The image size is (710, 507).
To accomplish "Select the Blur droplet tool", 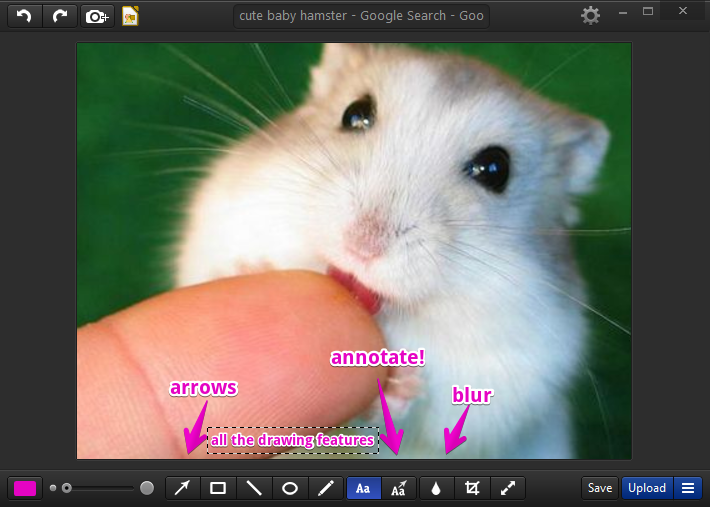I will coord(436,488).
